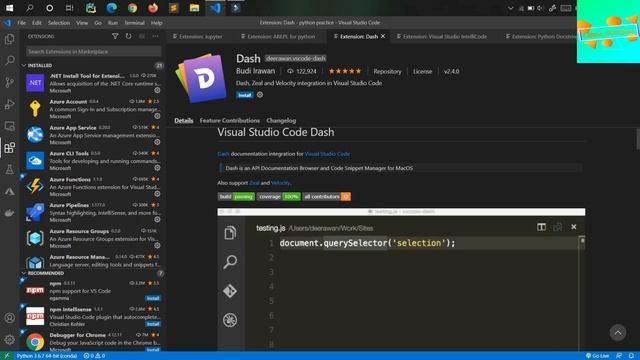Follow the Zeal link in readme

point(254,183)
